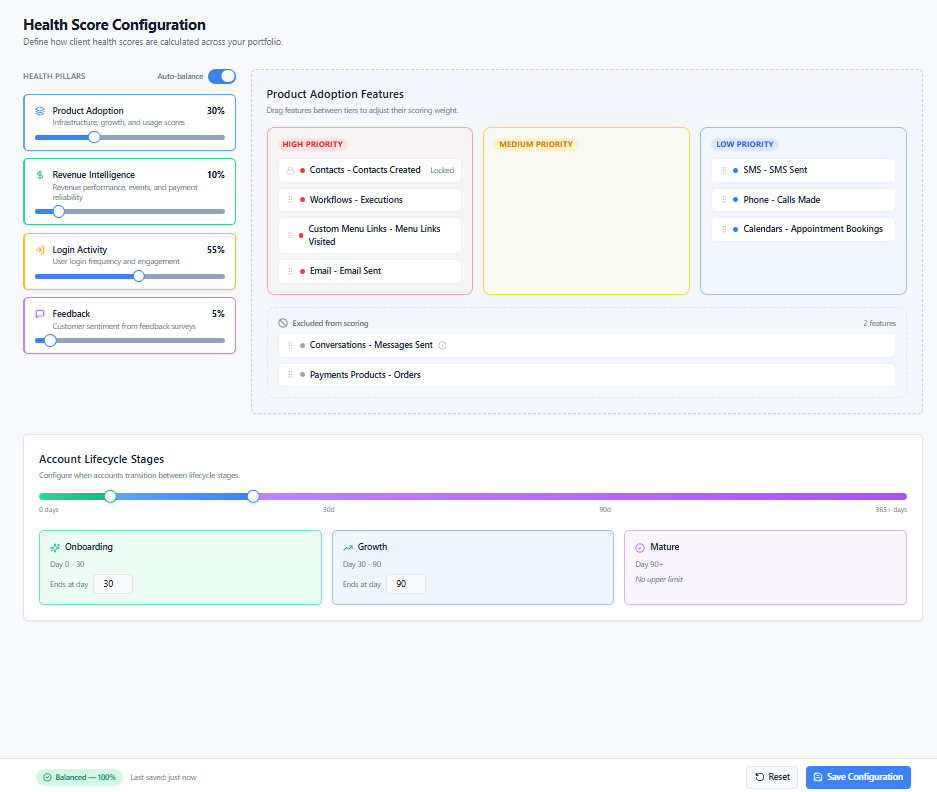
Task: Click the MEDIUM PRIORITY tier label
Action: [536, 145]
